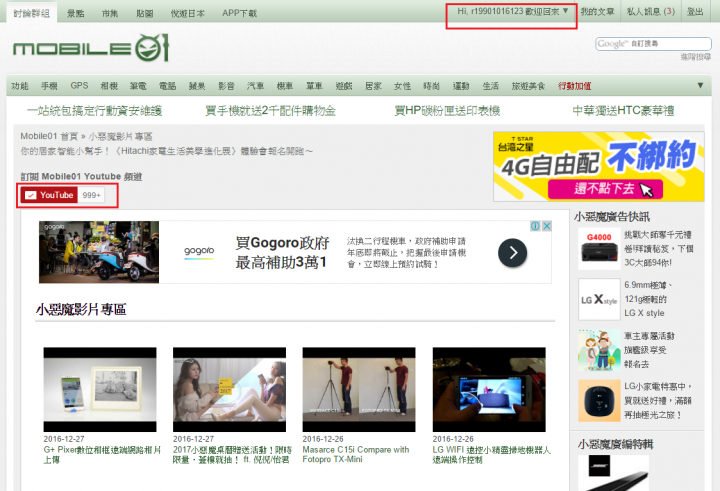Select the 女性 category
Image resolution: width=720 pixels, height=491 pixels.
pos(402,86)
